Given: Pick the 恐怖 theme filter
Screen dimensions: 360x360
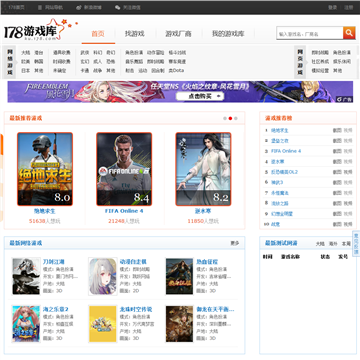Looking at the screenshot, I should pos(111,62).
